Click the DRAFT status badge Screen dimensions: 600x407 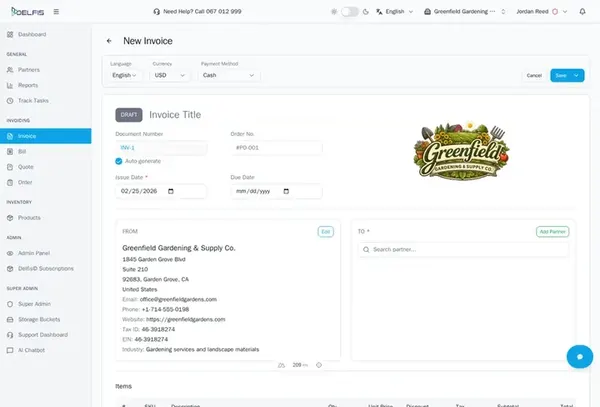129,115
